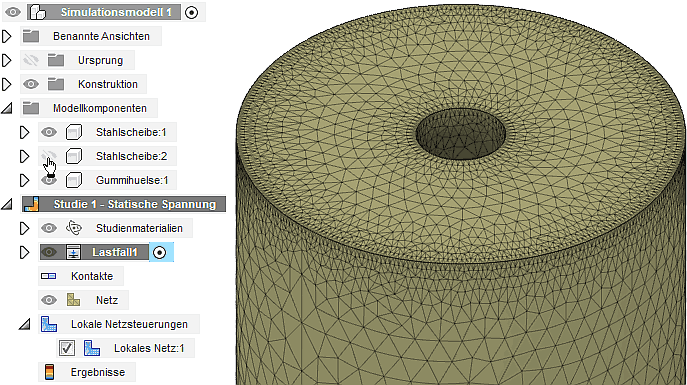Hide the Netz mesh display
This screenshot has width=687, height=385.
(49, 300)
